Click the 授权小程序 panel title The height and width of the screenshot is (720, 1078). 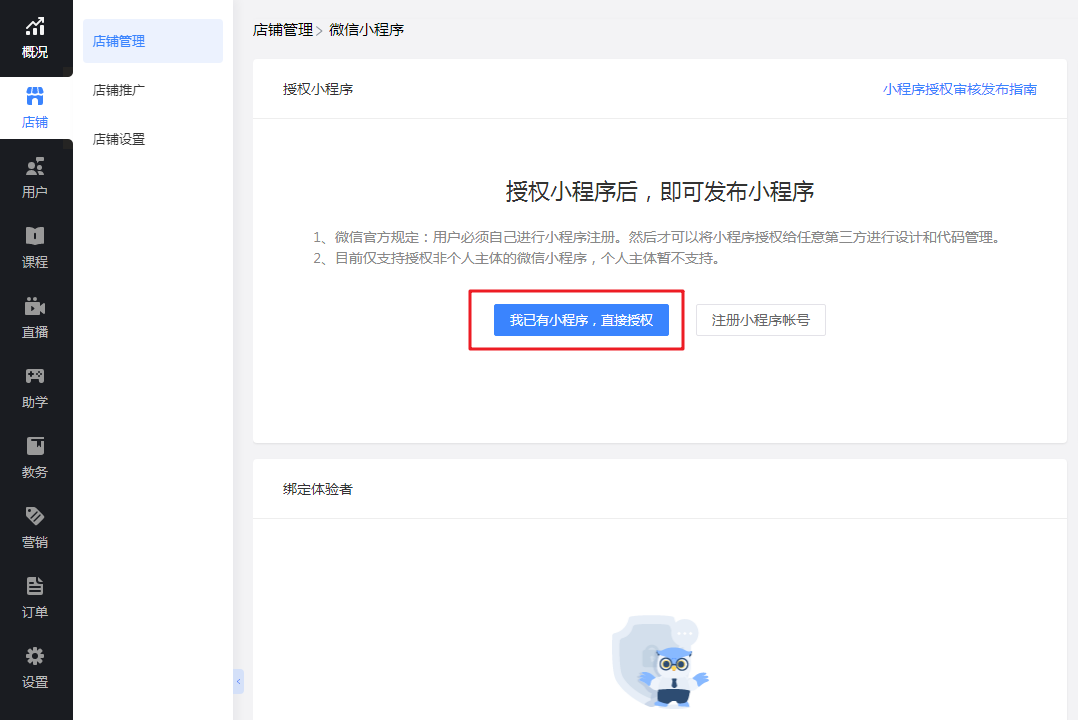318,89
